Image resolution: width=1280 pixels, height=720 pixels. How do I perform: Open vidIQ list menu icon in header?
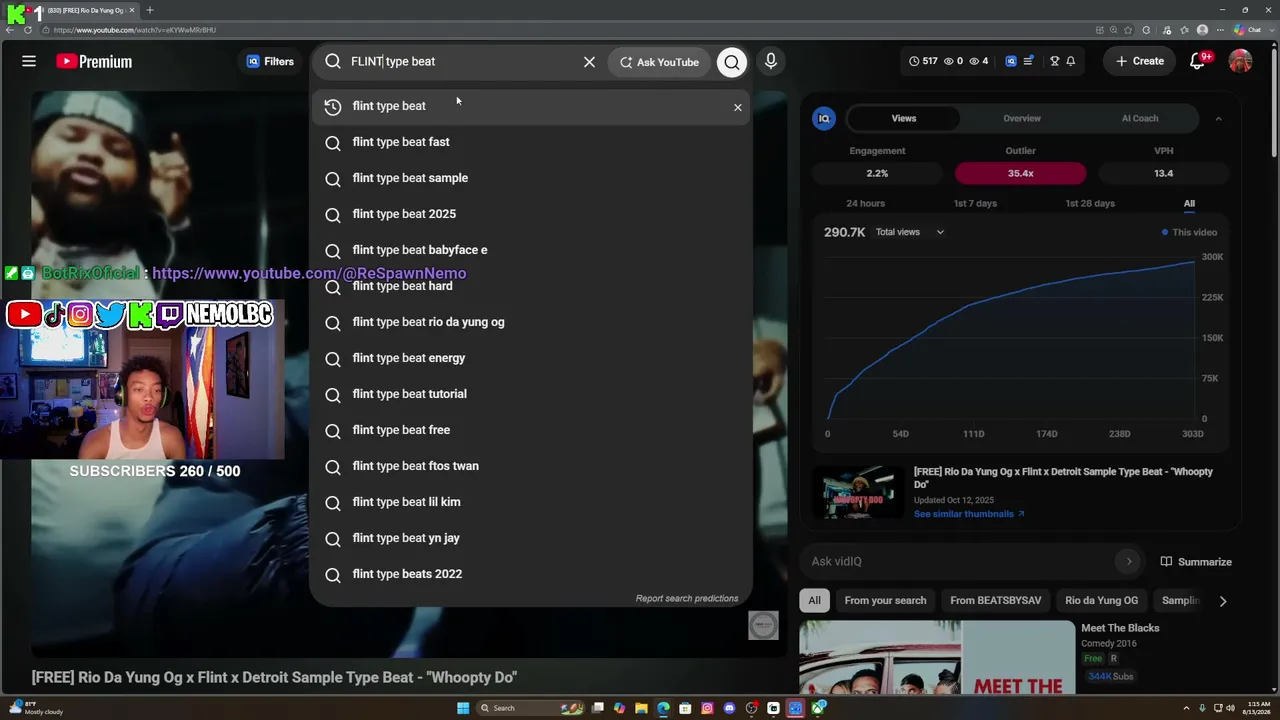pos(1028,61)
